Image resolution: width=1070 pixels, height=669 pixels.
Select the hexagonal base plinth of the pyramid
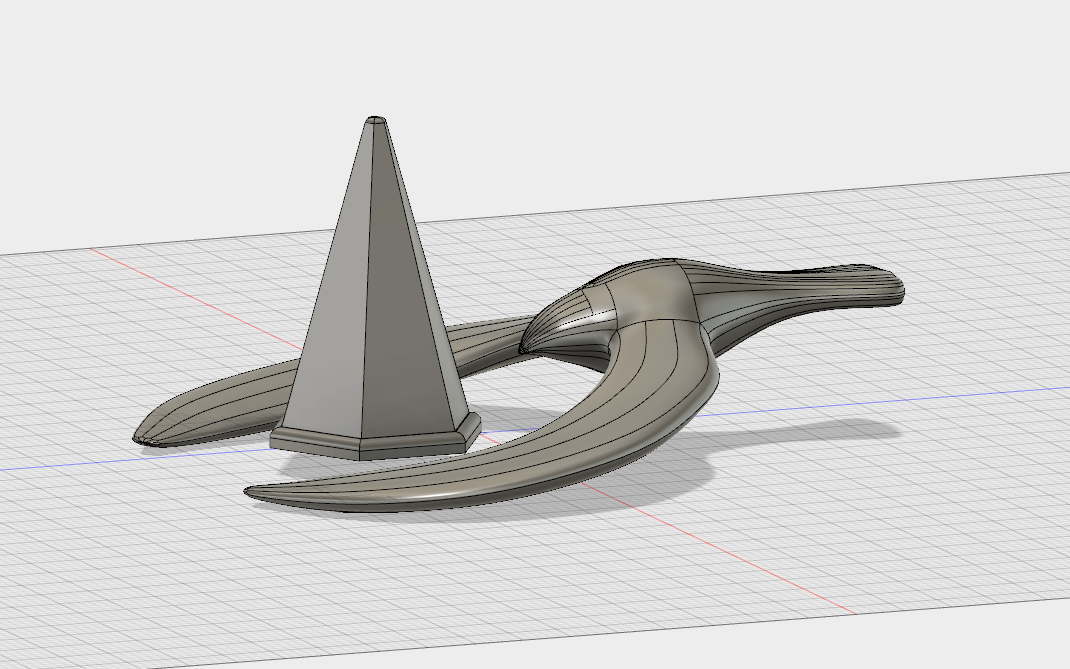370,442
